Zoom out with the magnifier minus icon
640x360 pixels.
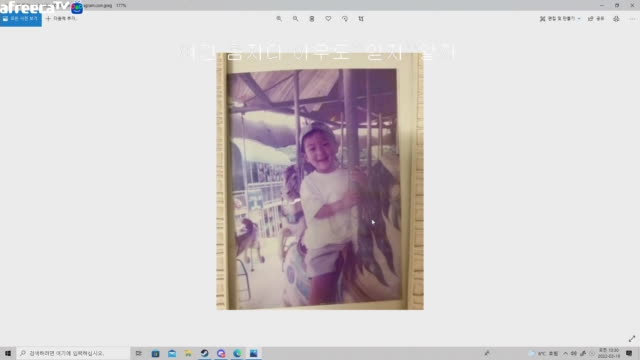coord(295,19)
